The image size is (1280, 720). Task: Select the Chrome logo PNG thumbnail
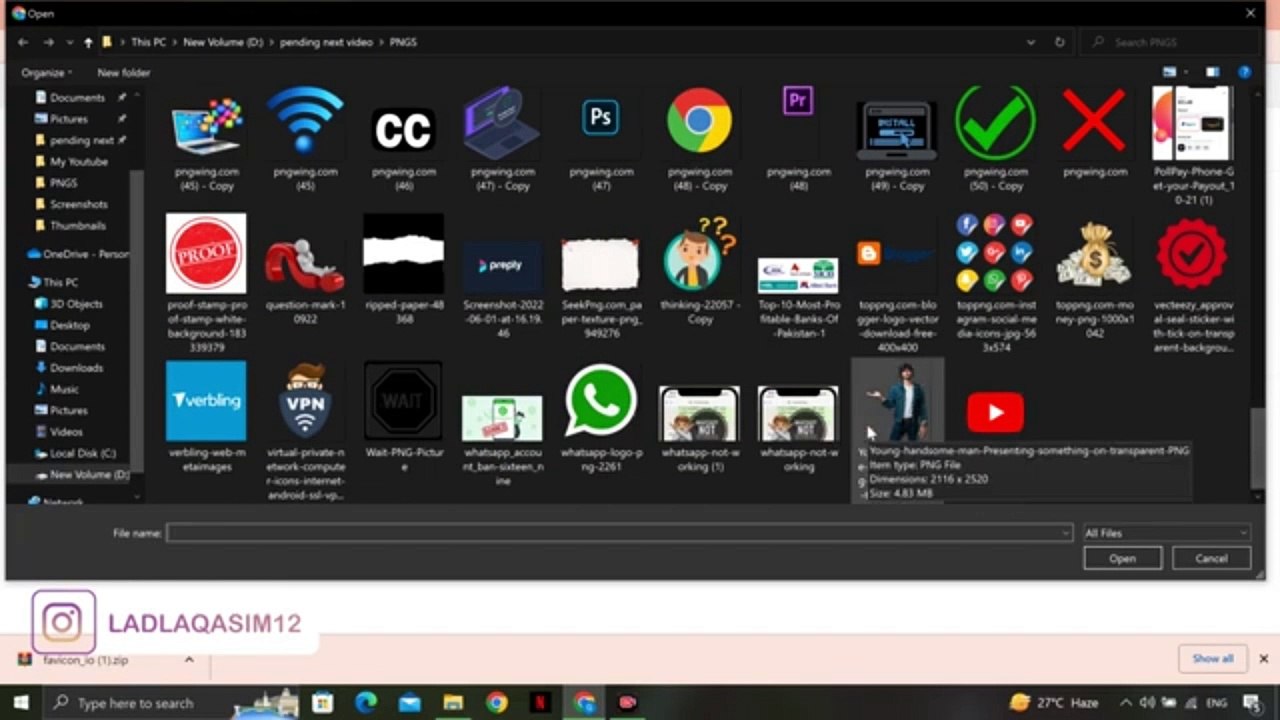click(x=699, y=121)
